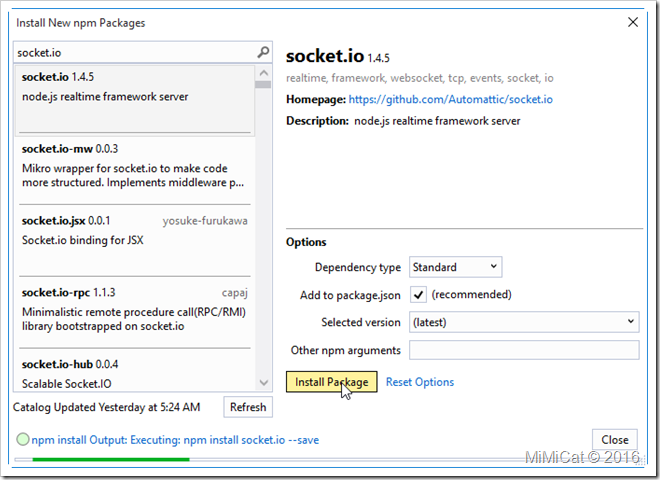Click the package list scroll up arrow

tap(263, 72)
